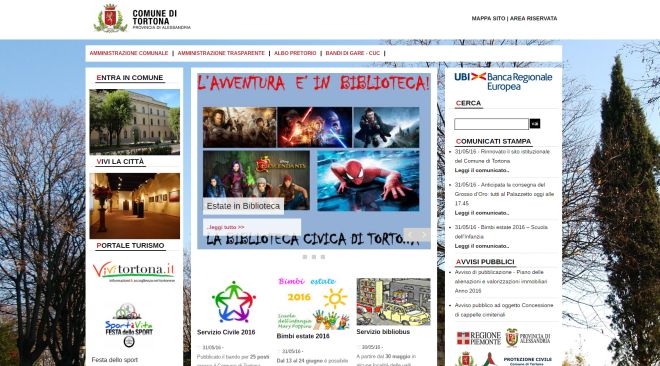Viewport: 660px width, 366px height.
Task: Click the Portale Turismo heading
Action: tap(130, 246)
